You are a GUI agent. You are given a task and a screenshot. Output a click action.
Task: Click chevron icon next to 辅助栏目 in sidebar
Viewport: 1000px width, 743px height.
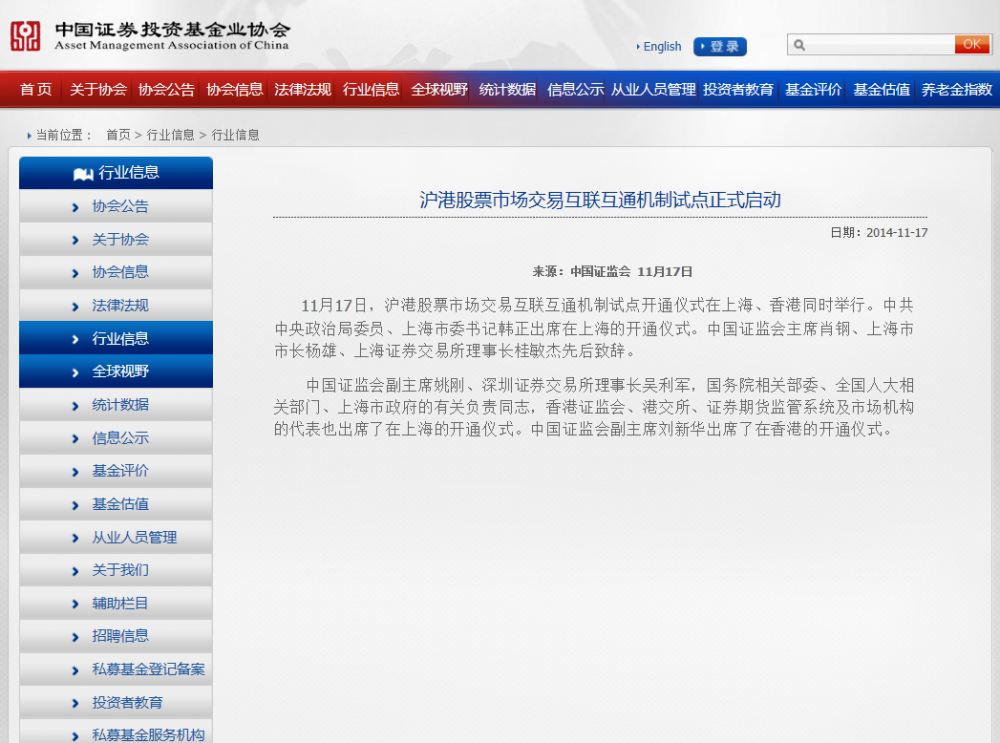[75, 604]
